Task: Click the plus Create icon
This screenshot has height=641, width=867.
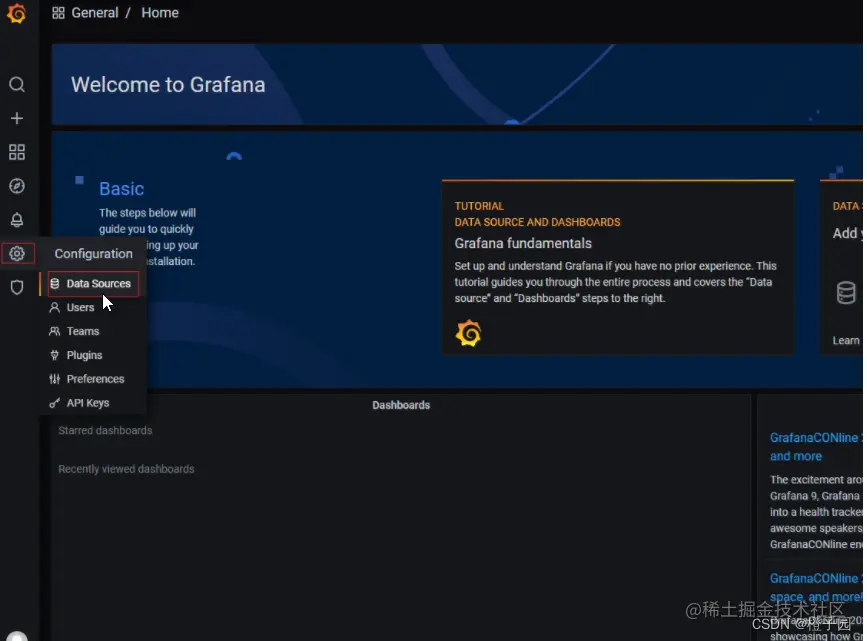Action: pos(17,118)
